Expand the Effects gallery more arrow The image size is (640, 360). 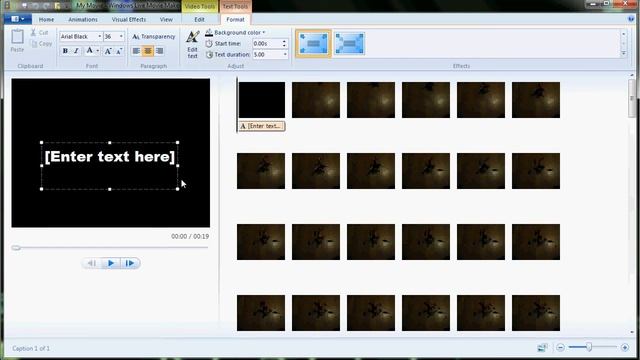623,53
